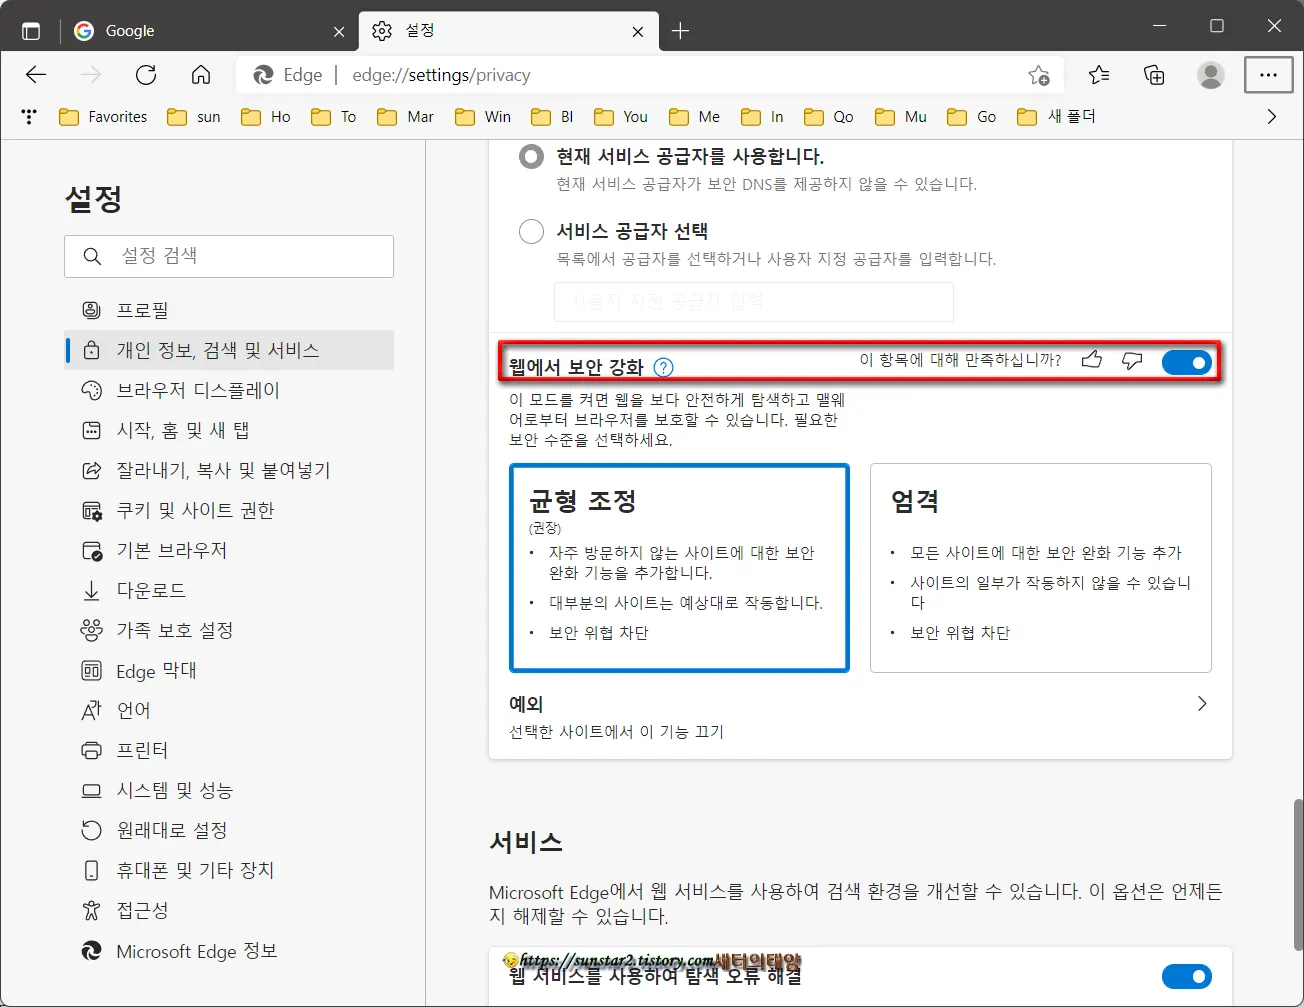Open browser Collections panel
The image size is (1304, 1007).
[x=1155, y=74]
